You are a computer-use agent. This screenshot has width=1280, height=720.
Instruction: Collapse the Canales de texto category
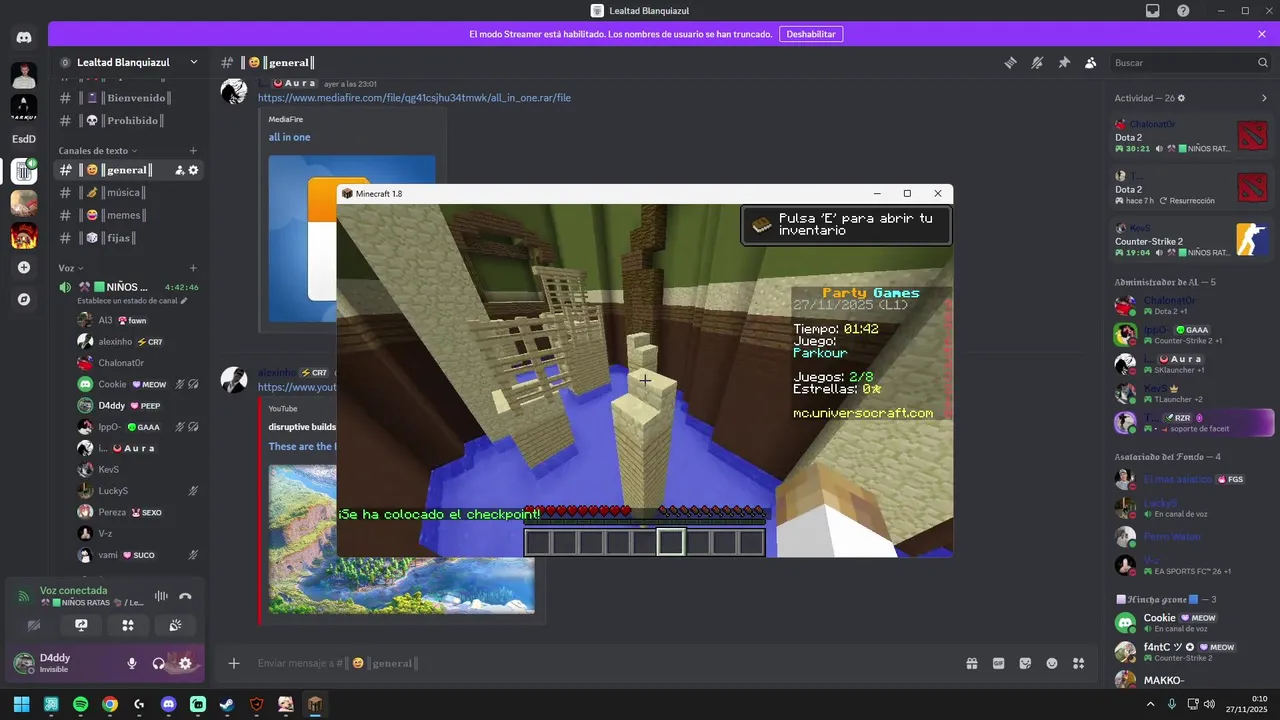coord(98,151)
